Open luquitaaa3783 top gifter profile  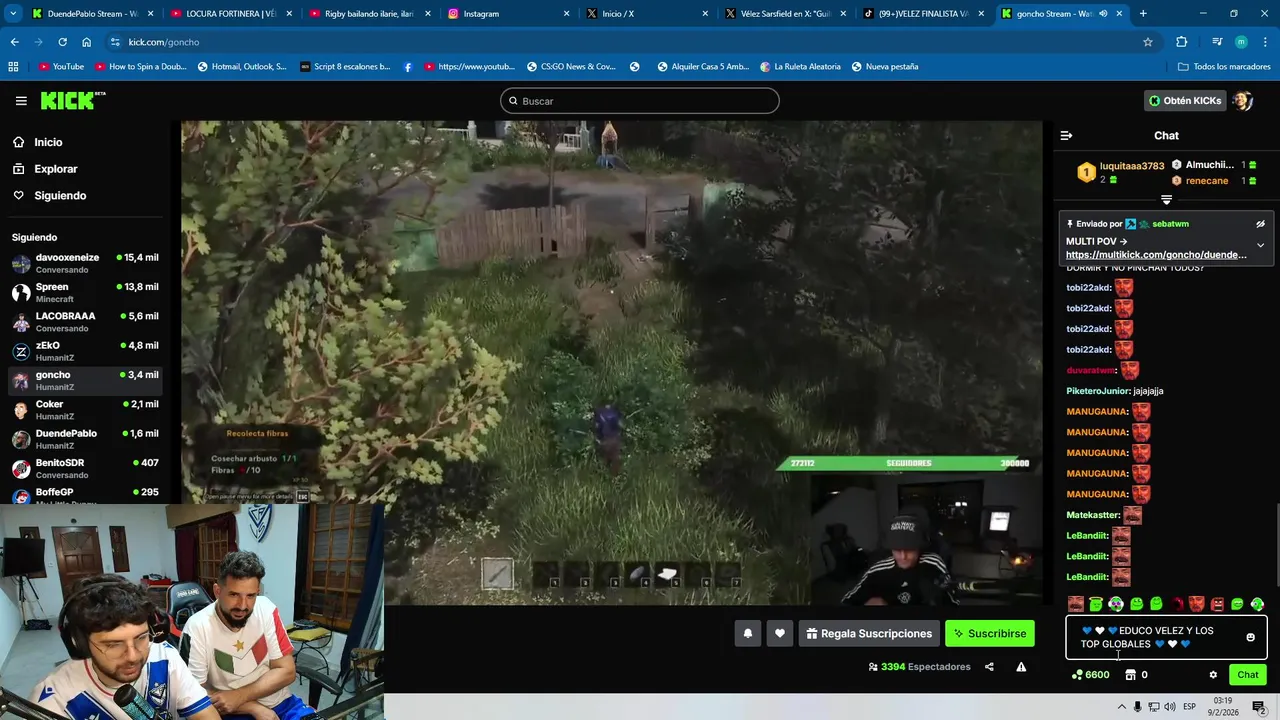click(1132, 166)
